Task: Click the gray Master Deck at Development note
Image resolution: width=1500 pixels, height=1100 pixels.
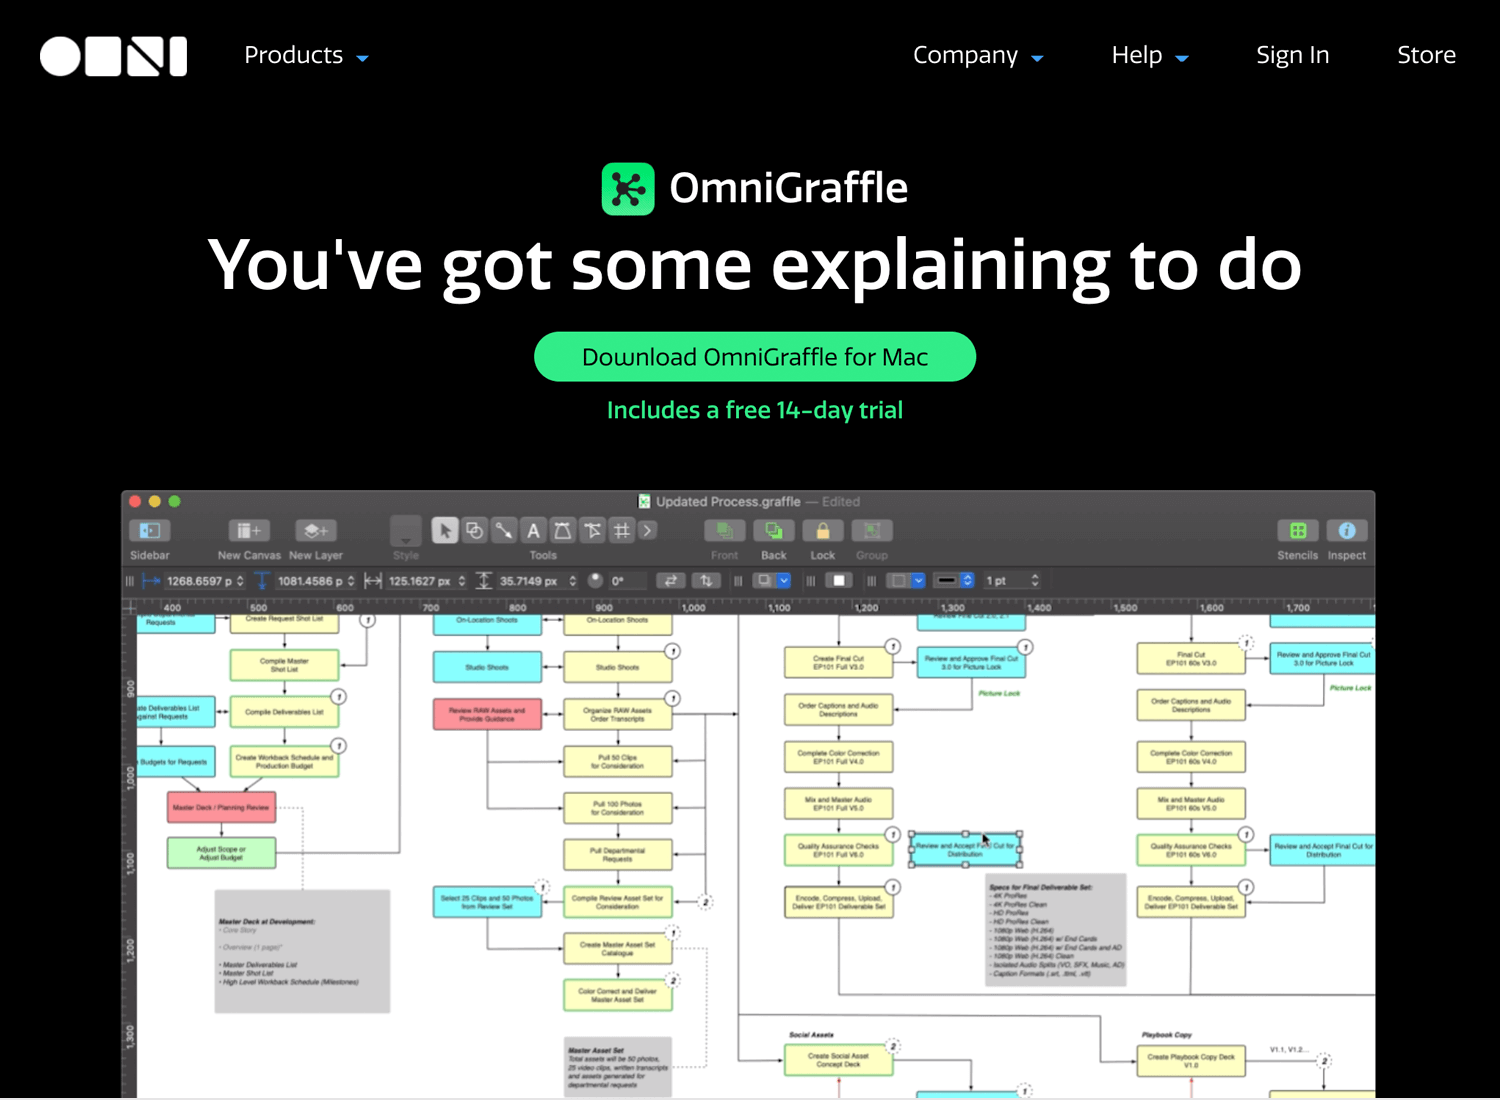Action: click(x=304, y=952)
